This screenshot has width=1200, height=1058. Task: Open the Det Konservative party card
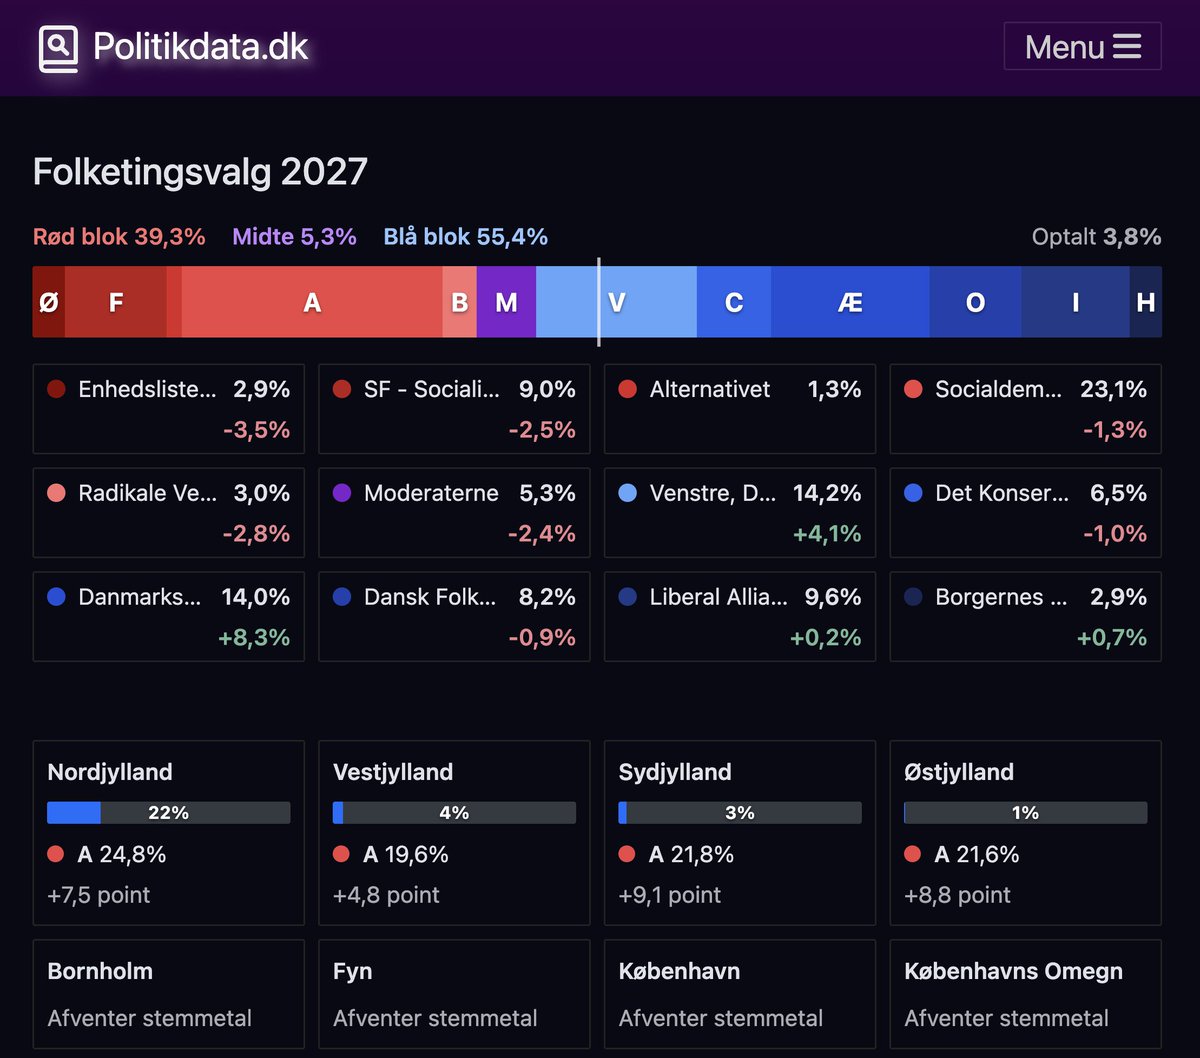tap(1026, 513)
